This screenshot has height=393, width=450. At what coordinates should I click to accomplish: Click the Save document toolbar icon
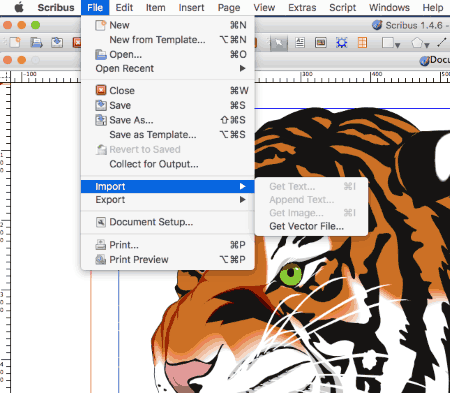click(57, 43)
